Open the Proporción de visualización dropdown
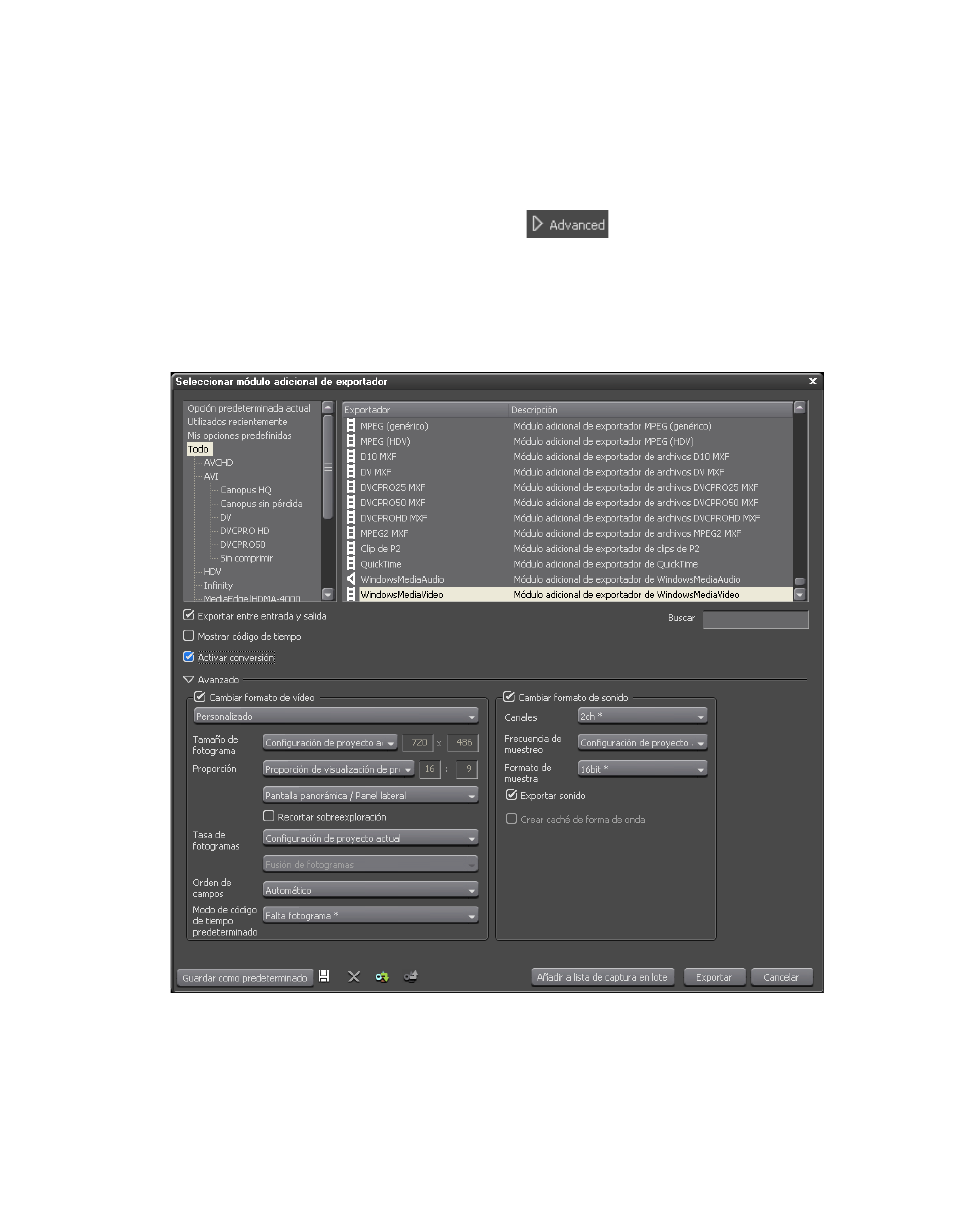 (338, 769)
